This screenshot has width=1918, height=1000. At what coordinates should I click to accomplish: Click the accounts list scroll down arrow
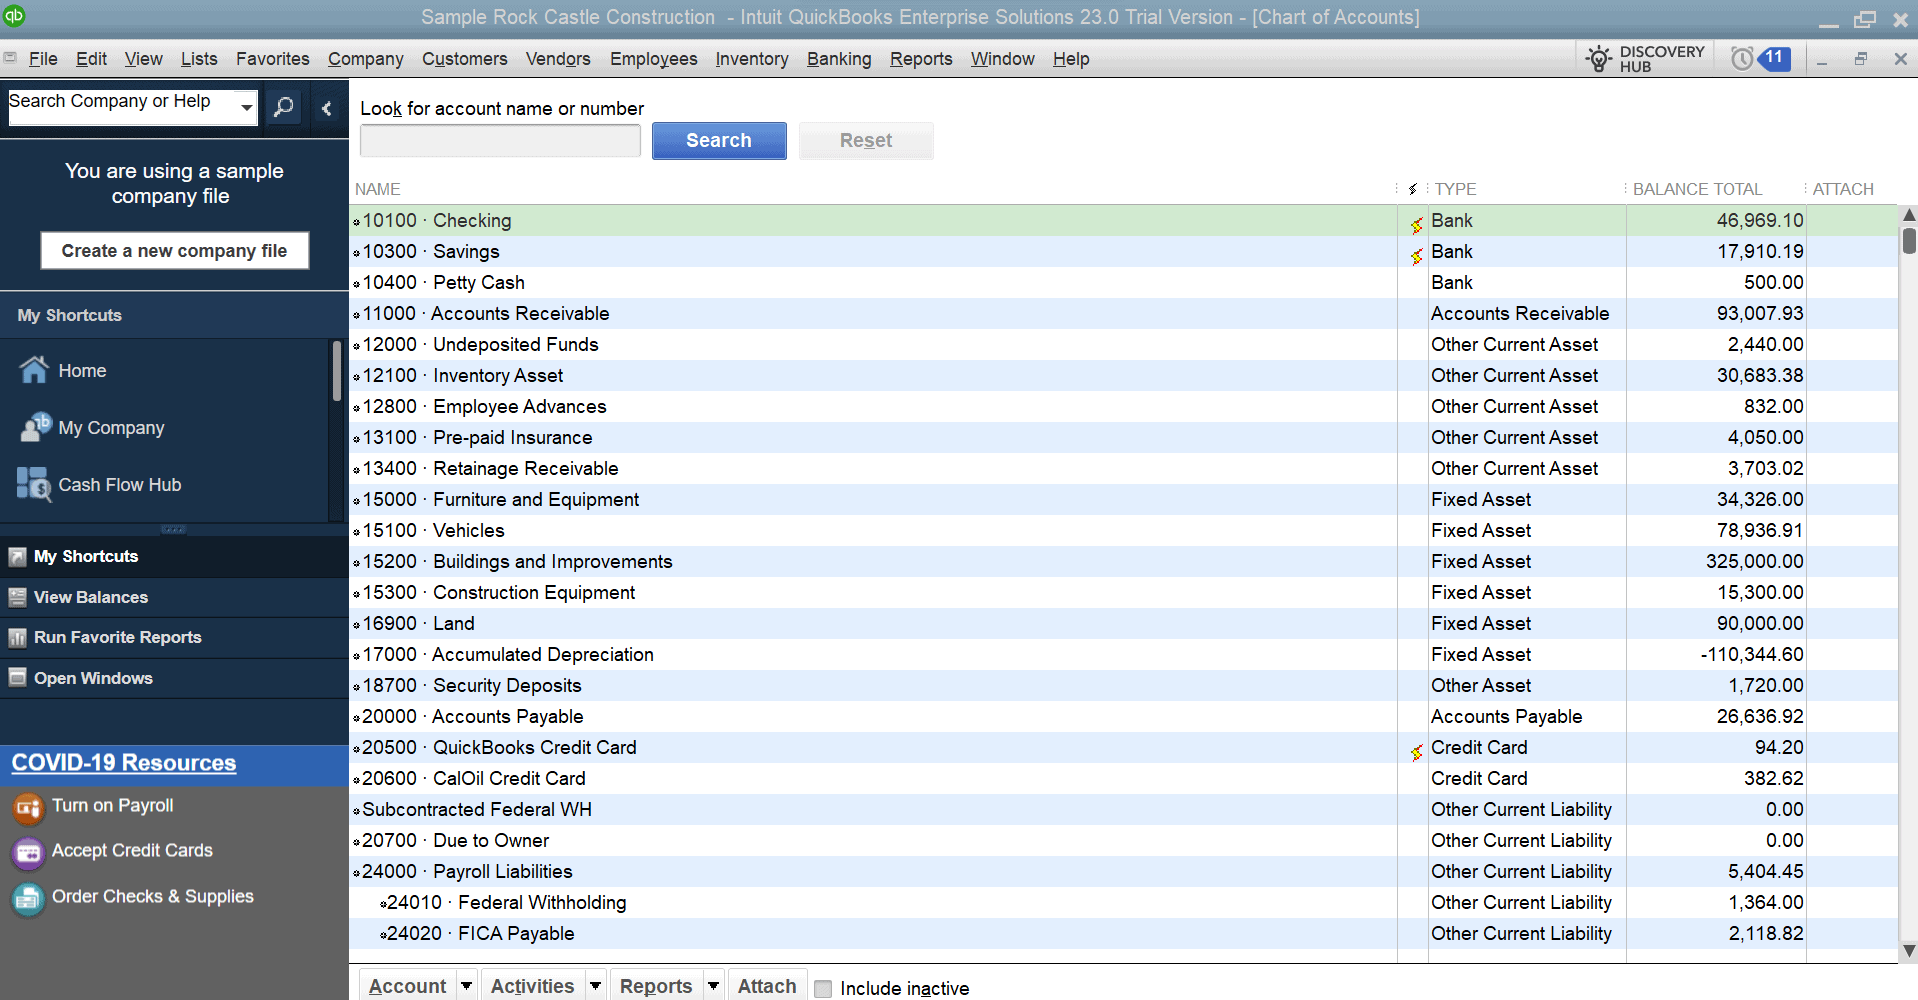[1908, 951]
